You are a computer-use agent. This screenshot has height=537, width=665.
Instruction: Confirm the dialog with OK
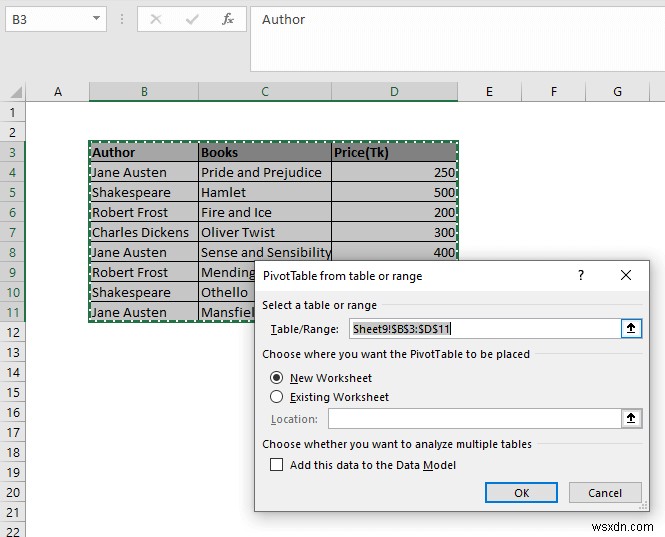click(521, 492)
